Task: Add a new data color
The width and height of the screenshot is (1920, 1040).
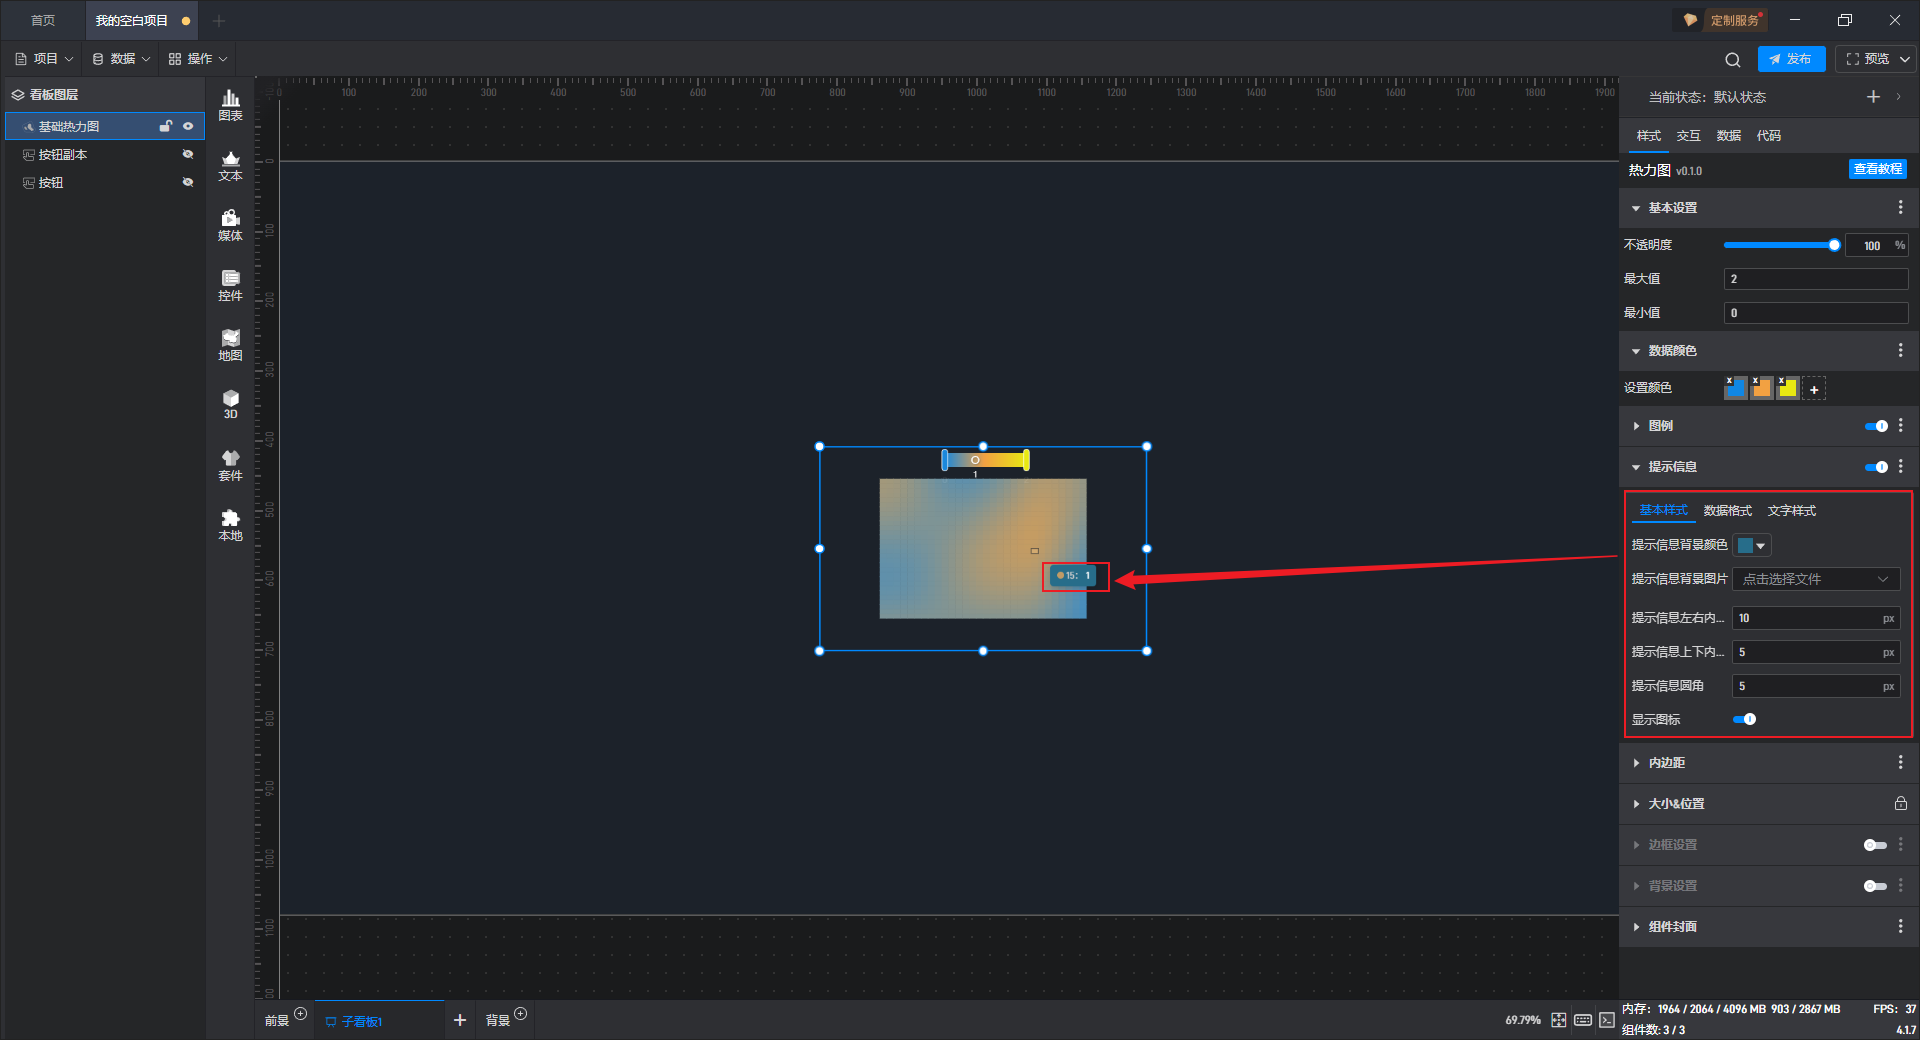Action: 1814,389
